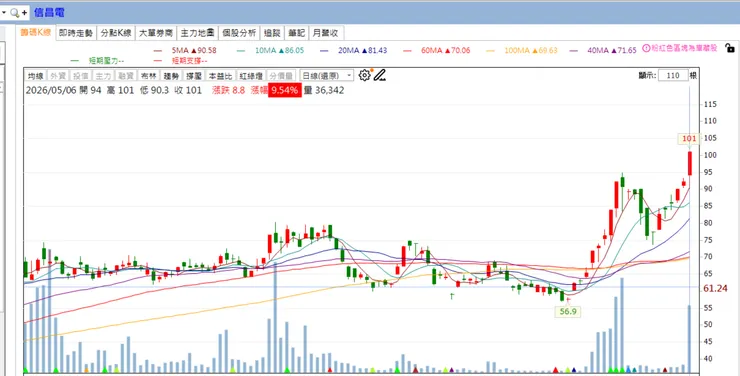Open the 大單券商 tab
Image resolution: width=740 pixels, height=376 pixels.
(156, 33)
